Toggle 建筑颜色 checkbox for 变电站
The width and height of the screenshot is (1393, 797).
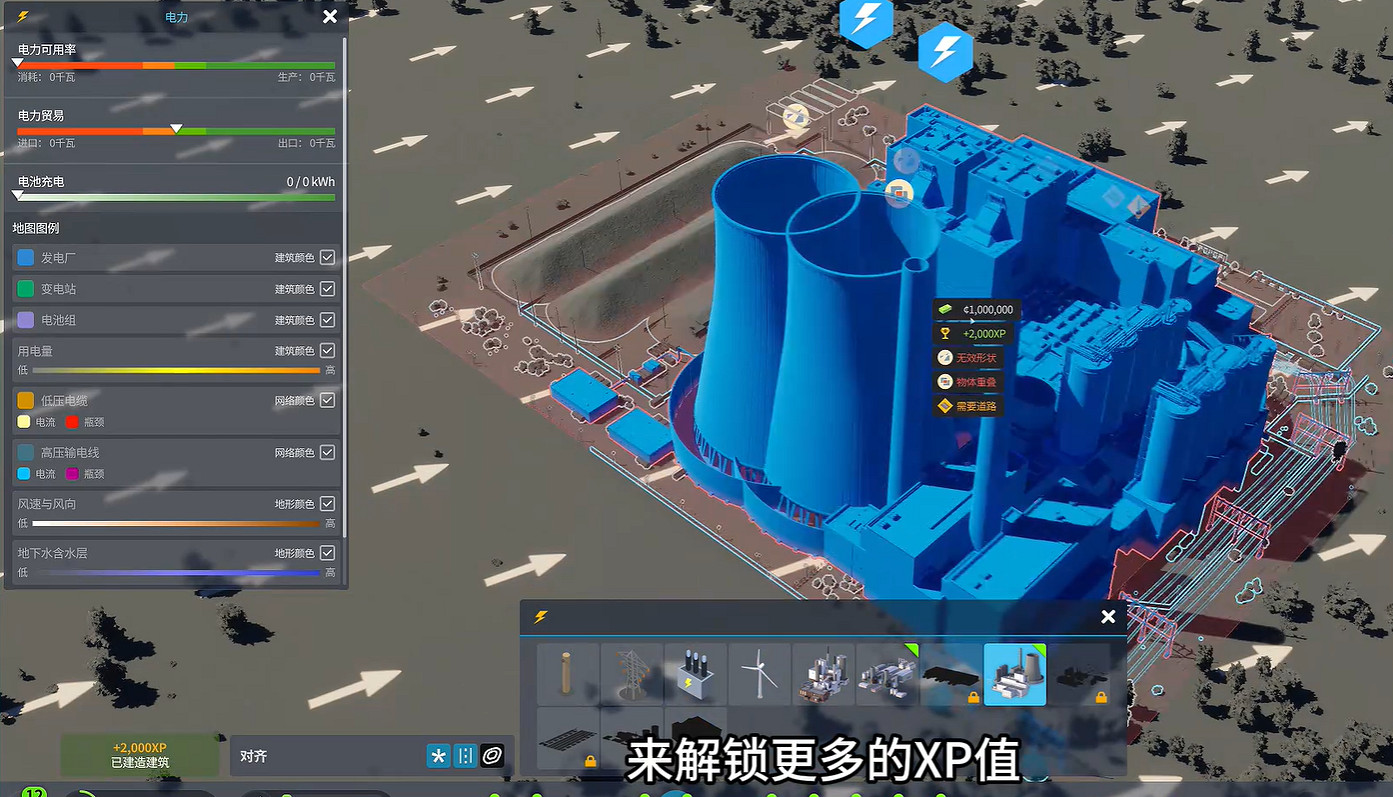click(x=327, y=289)
